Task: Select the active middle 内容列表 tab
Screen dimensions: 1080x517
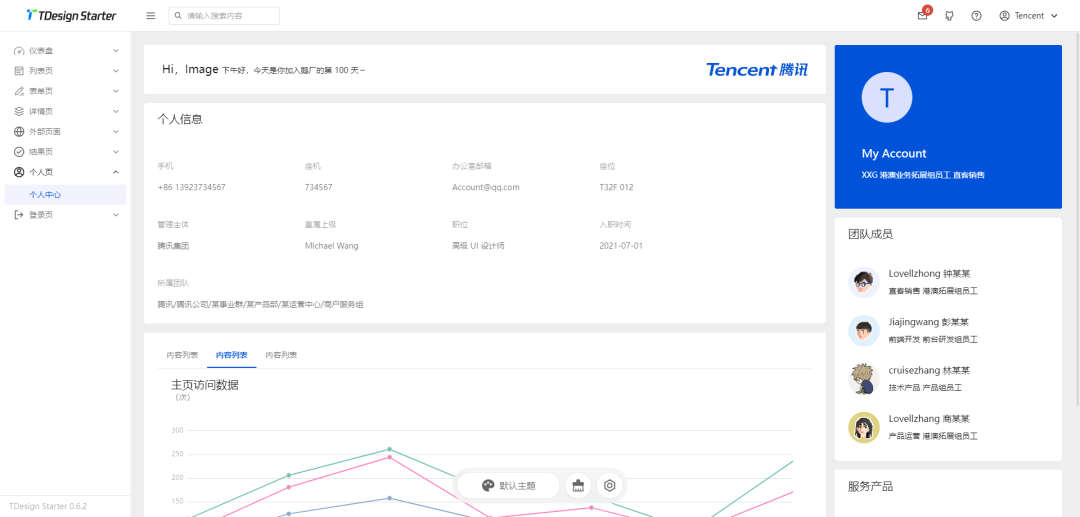Action: (x=231, y=355)
